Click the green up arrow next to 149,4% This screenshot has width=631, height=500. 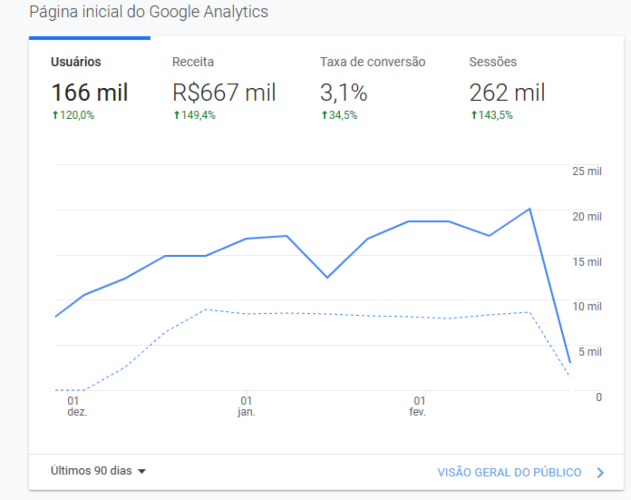pos(176,115)
